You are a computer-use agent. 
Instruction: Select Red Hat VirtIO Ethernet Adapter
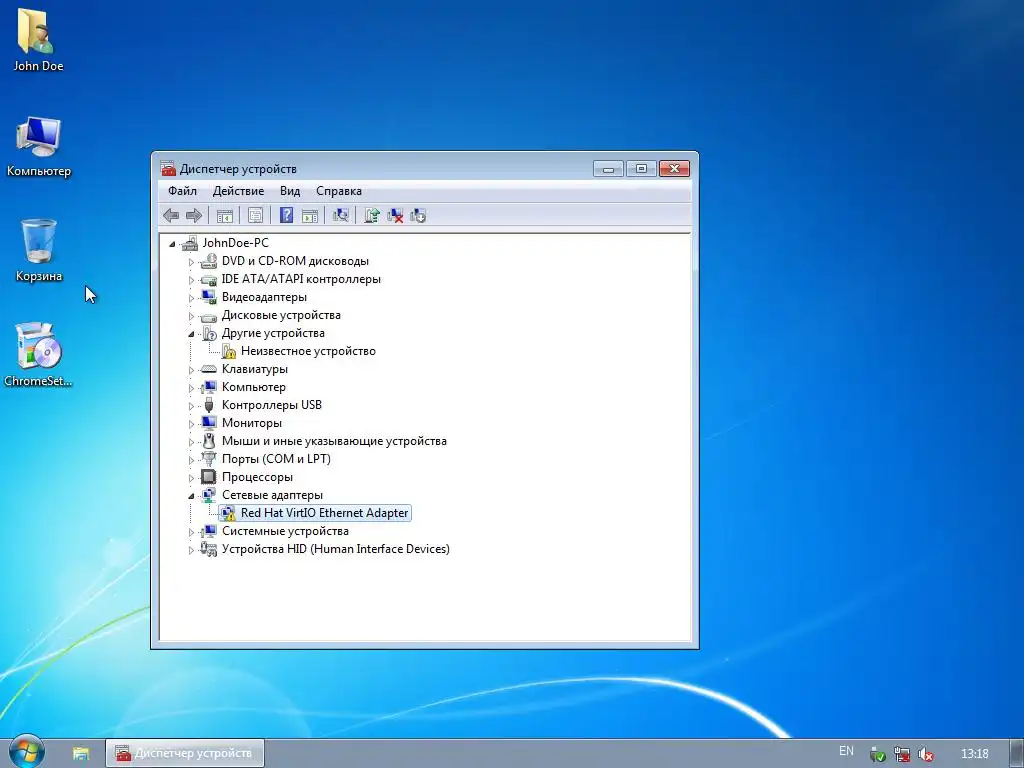pos(324,513)
